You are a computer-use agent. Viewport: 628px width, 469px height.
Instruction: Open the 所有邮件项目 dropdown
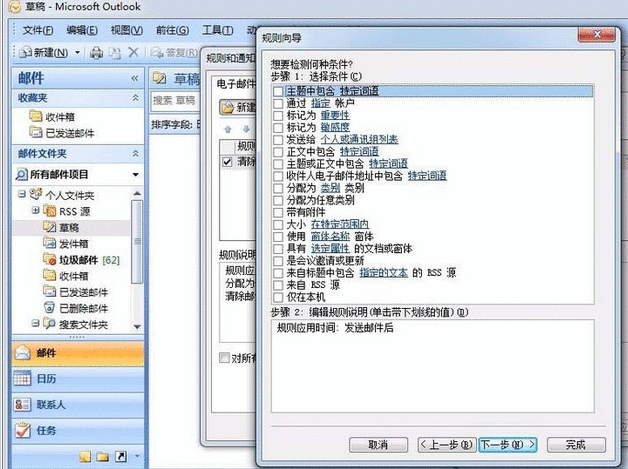pos(135,174)
